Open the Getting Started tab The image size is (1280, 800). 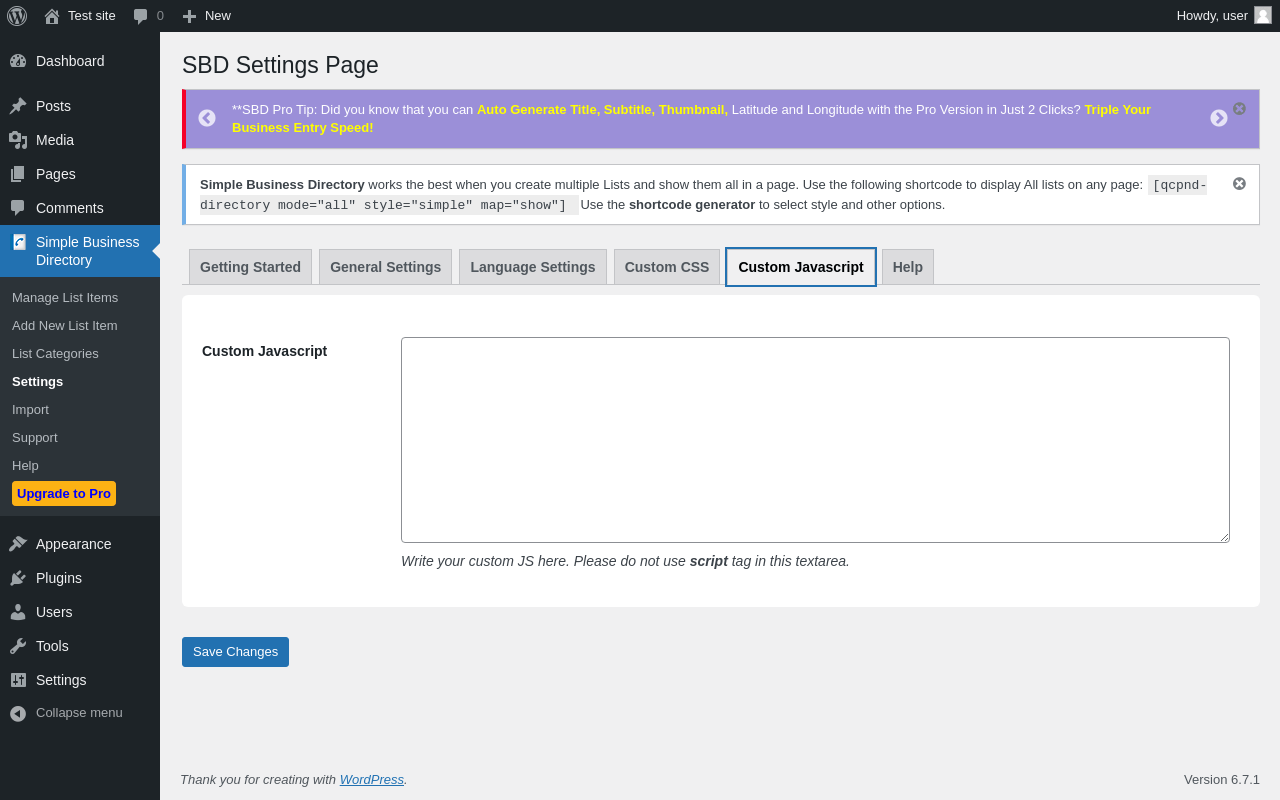point(250,267)
